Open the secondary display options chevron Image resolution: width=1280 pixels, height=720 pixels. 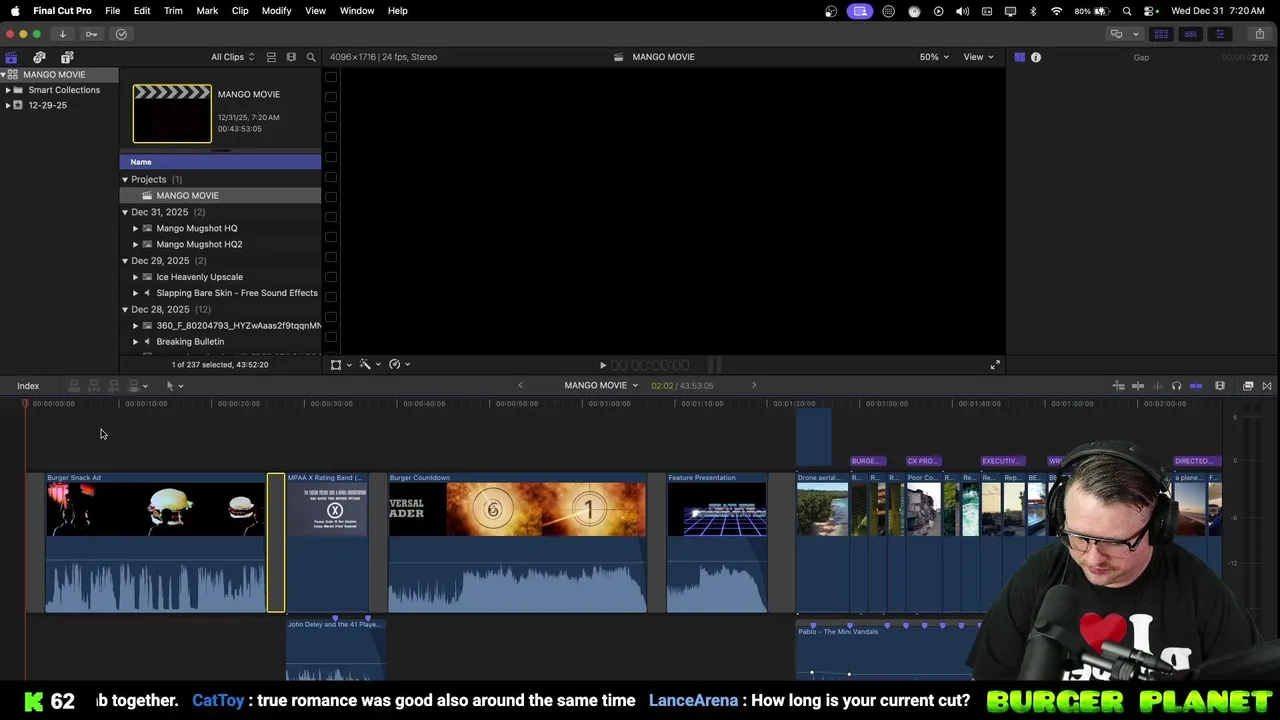[x=1135, y=34]
